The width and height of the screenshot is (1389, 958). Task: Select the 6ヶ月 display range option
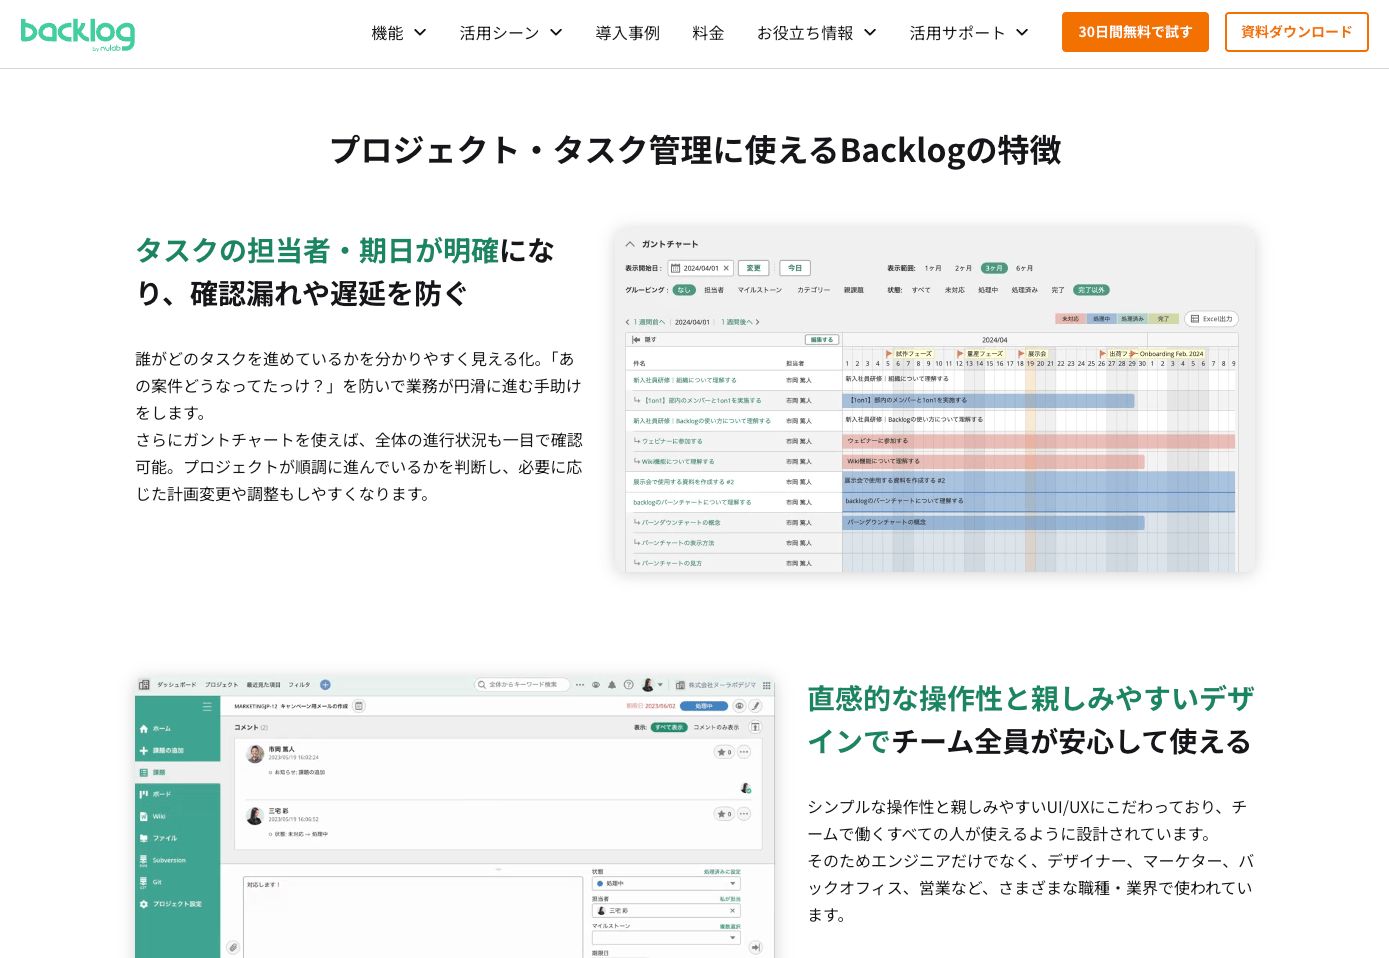click(x=1025, y=268)
